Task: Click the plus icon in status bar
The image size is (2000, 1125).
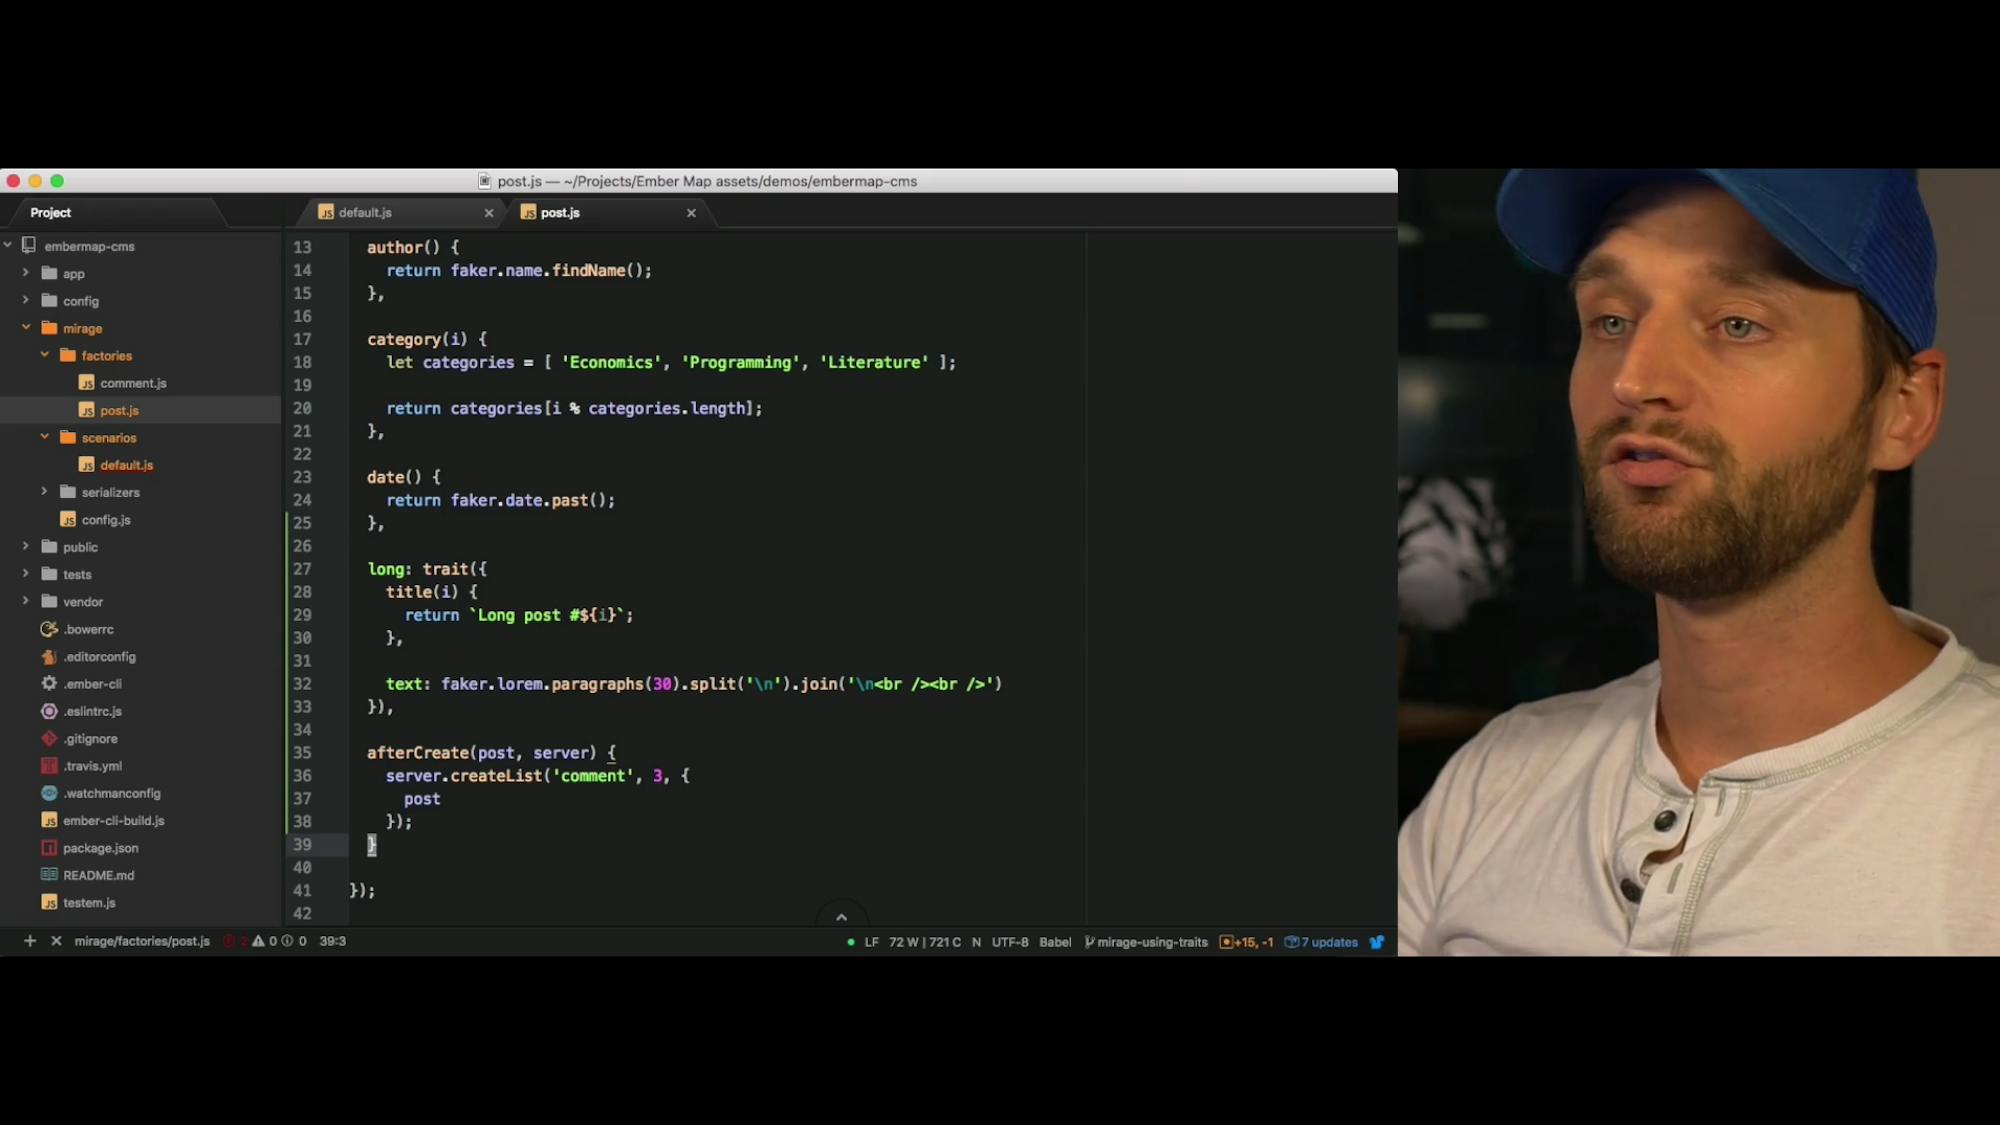Action: (30, 941)
